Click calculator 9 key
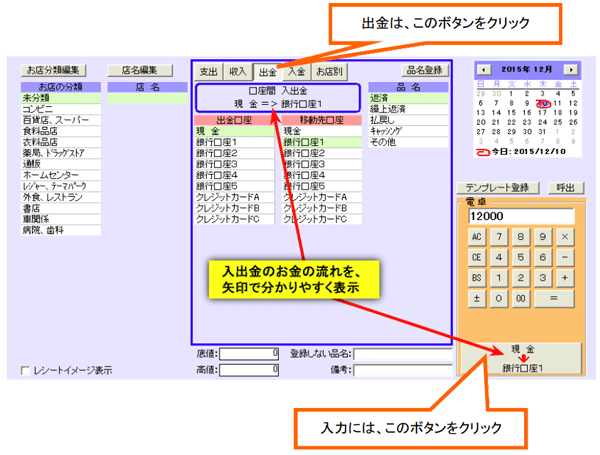The image size is (600, 455). click(543, 237)
